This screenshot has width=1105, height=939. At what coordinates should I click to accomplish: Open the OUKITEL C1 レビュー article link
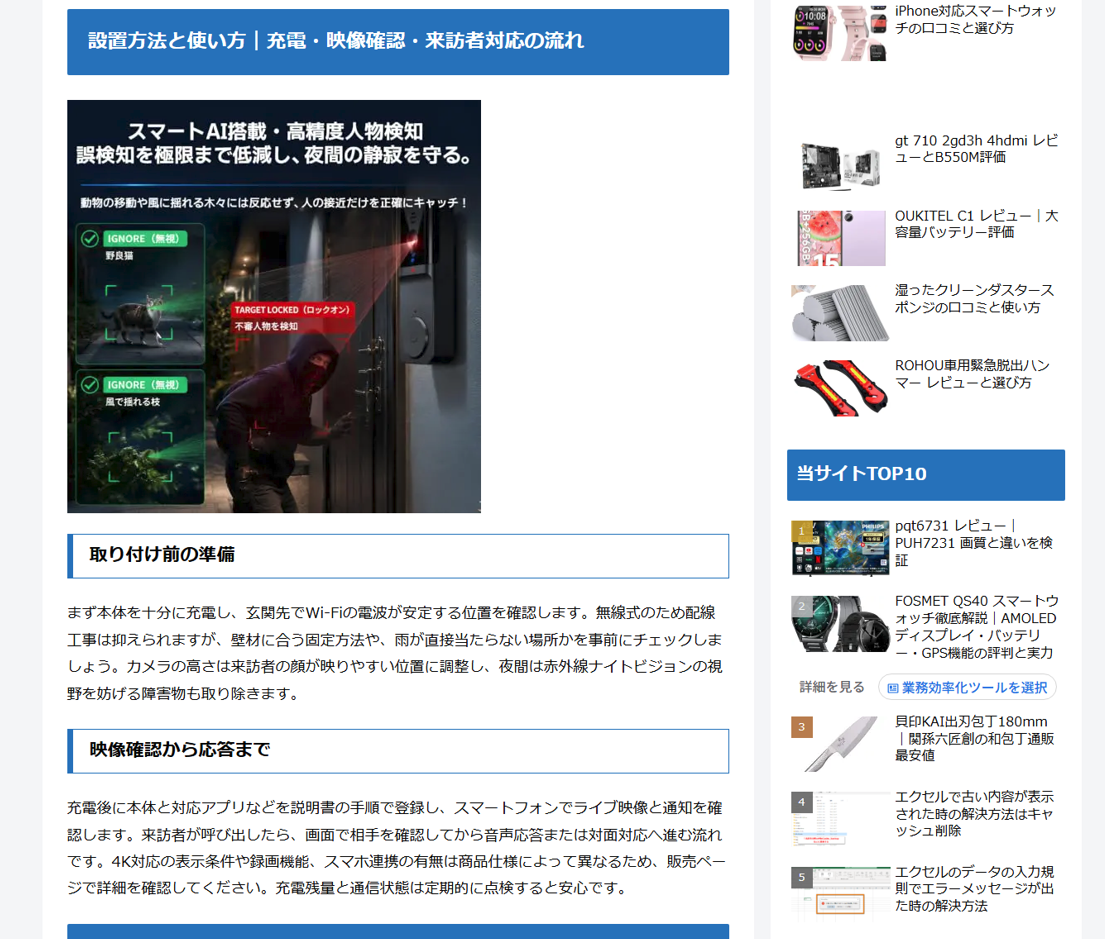pos(976,223)
